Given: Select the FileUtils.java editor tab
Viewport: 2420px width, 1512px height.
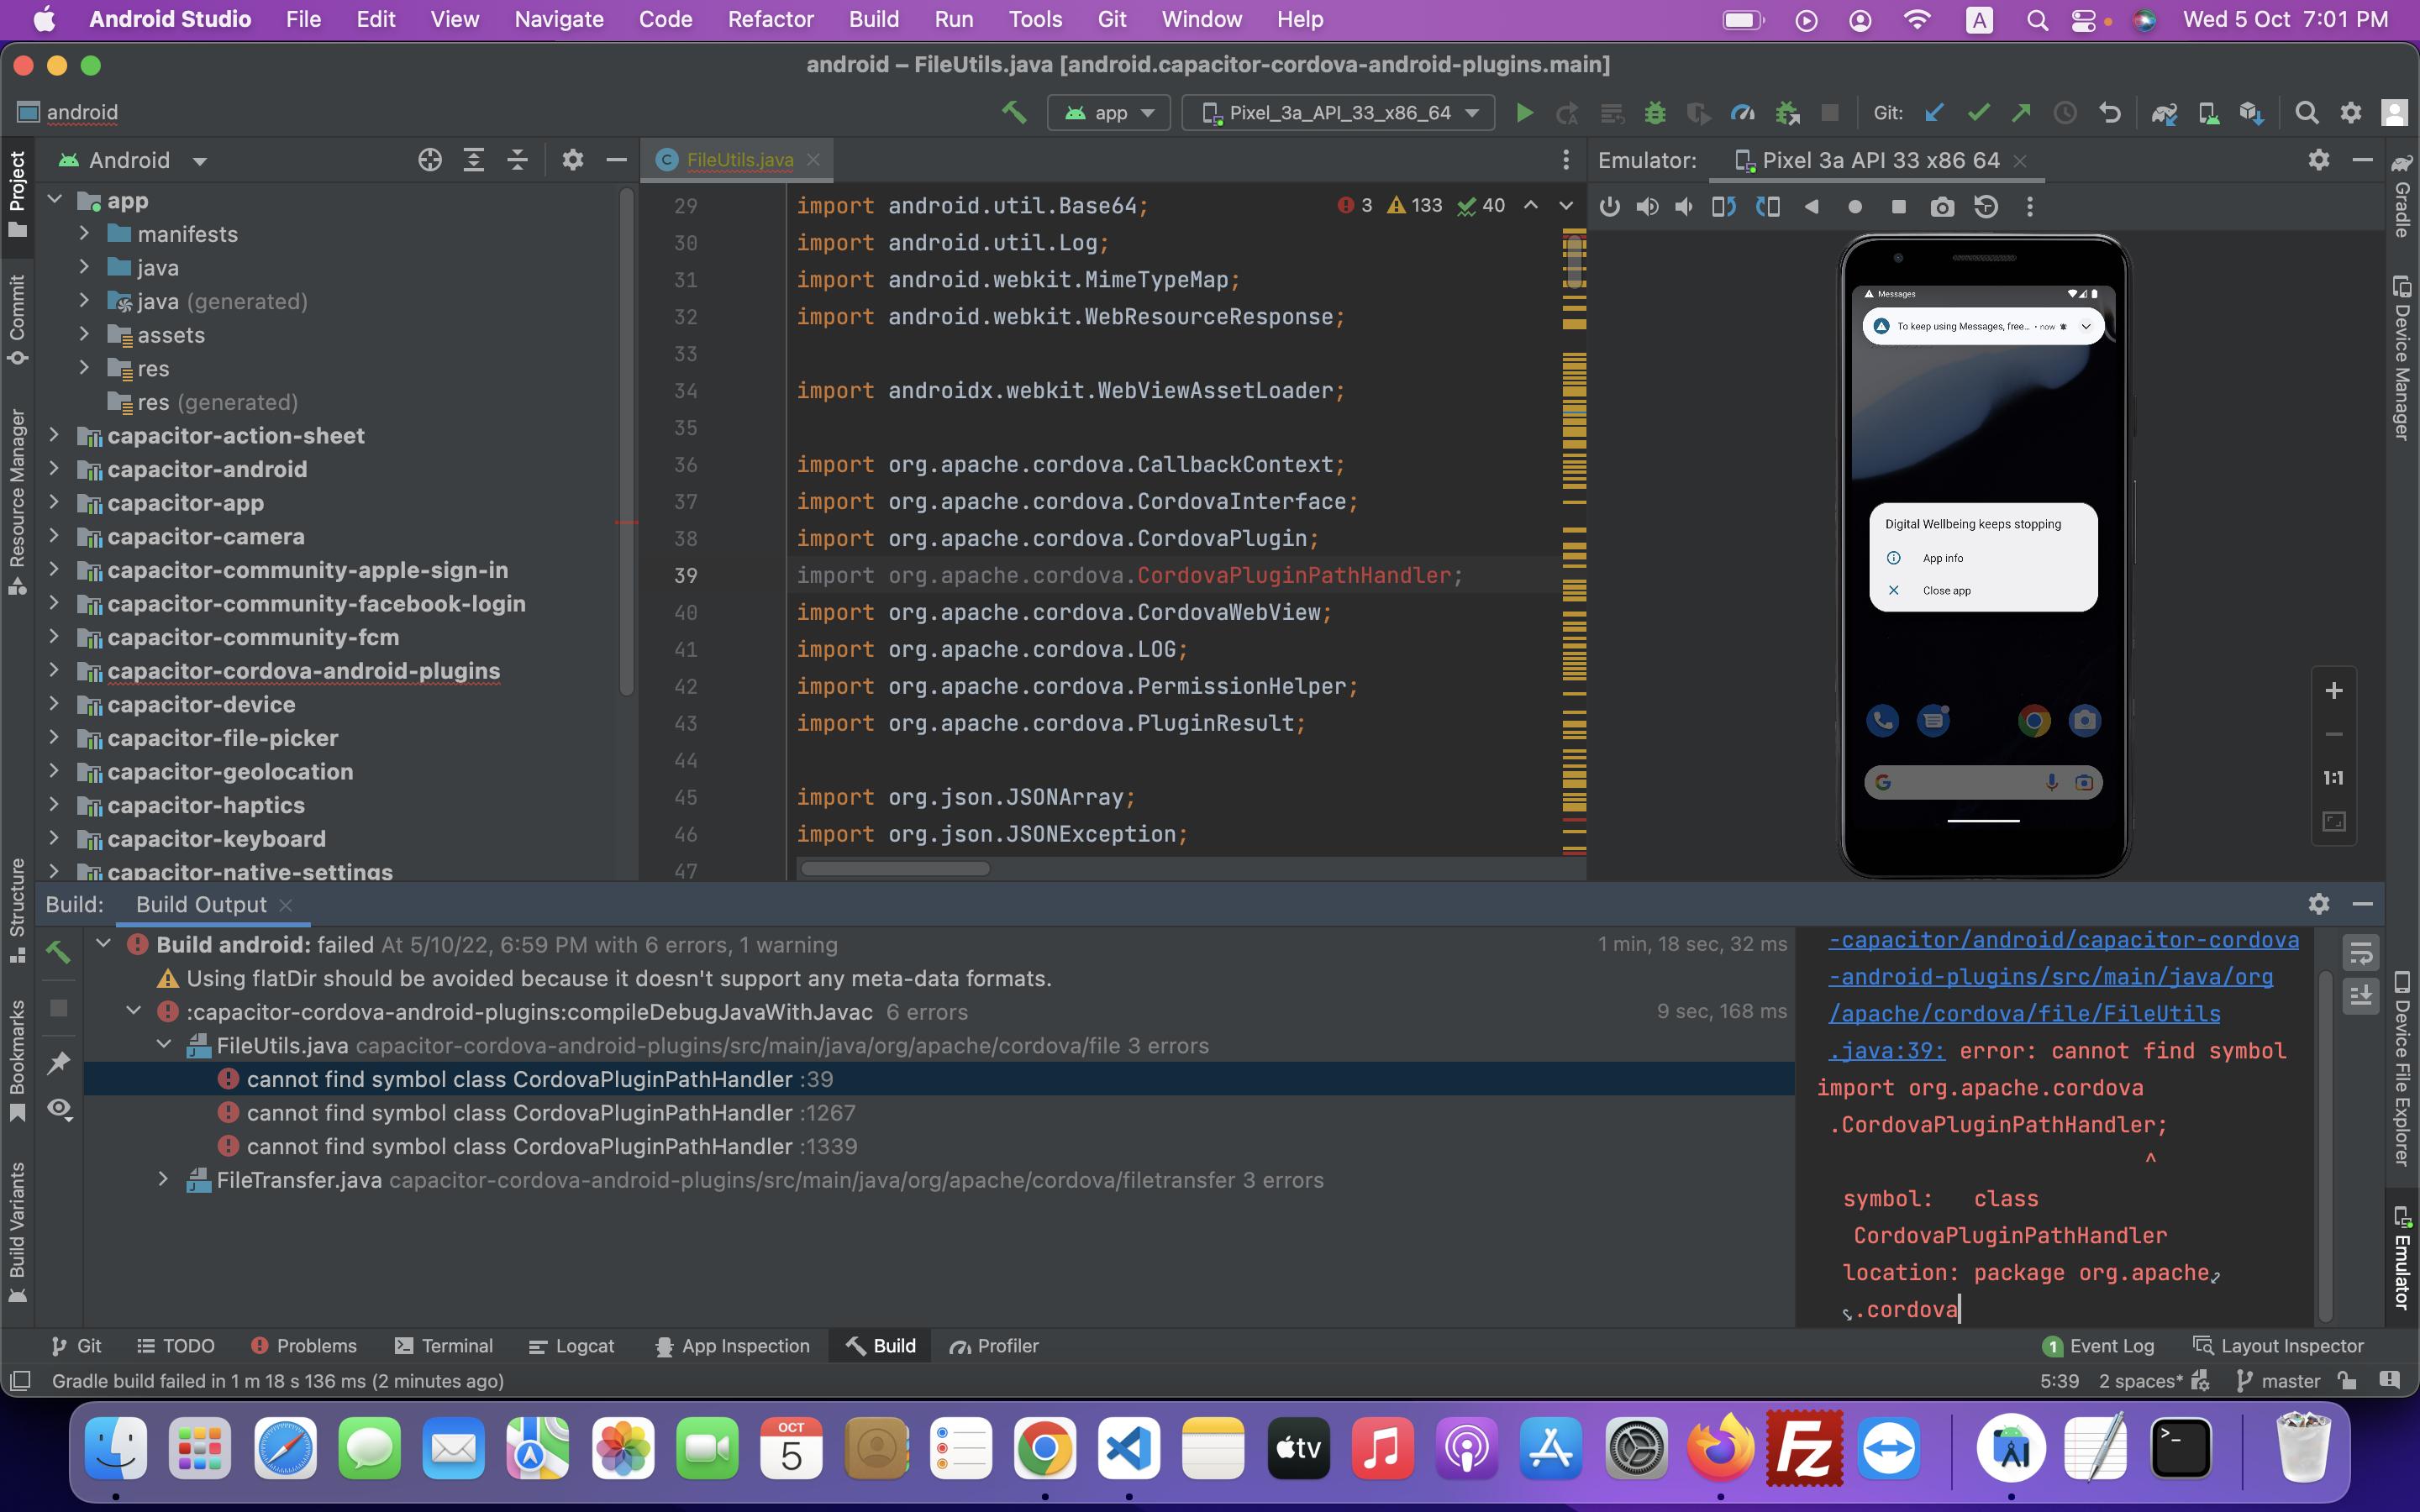Looking at the screenshot, I should coord(738,160).
